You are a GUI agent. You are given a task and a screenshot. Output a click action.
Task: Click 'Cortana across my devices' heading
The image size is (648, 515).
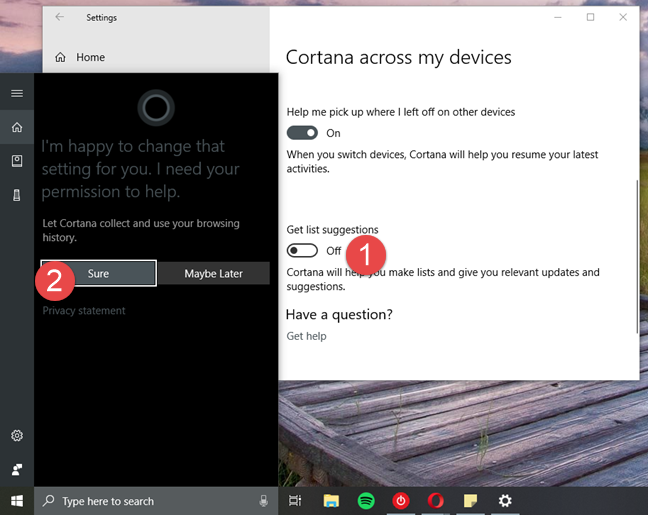tap(398, 57)
